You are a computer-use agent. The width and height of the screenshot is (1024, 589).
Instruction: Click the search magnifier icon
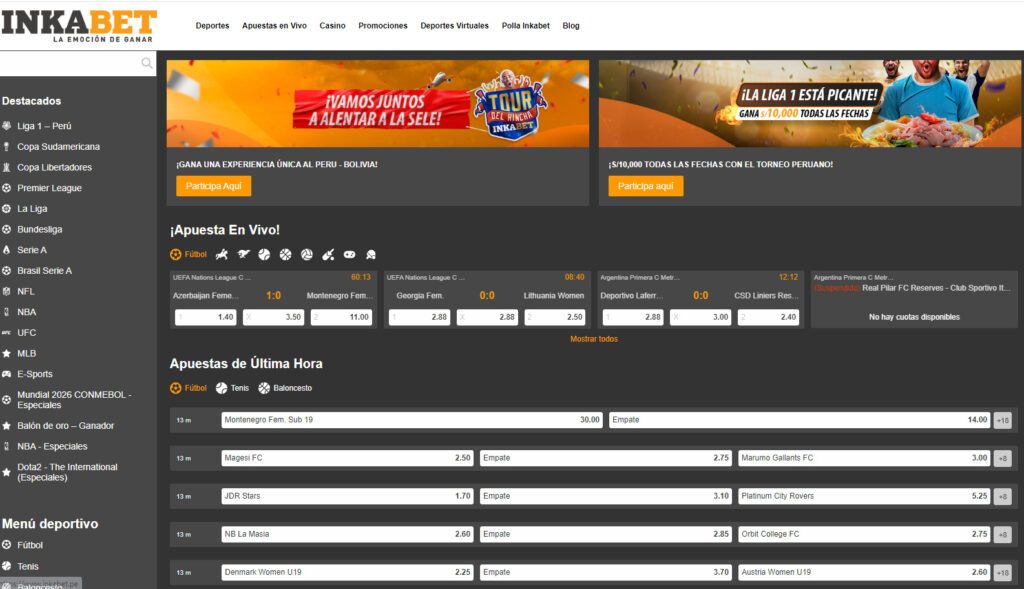[x=147, y=63]
